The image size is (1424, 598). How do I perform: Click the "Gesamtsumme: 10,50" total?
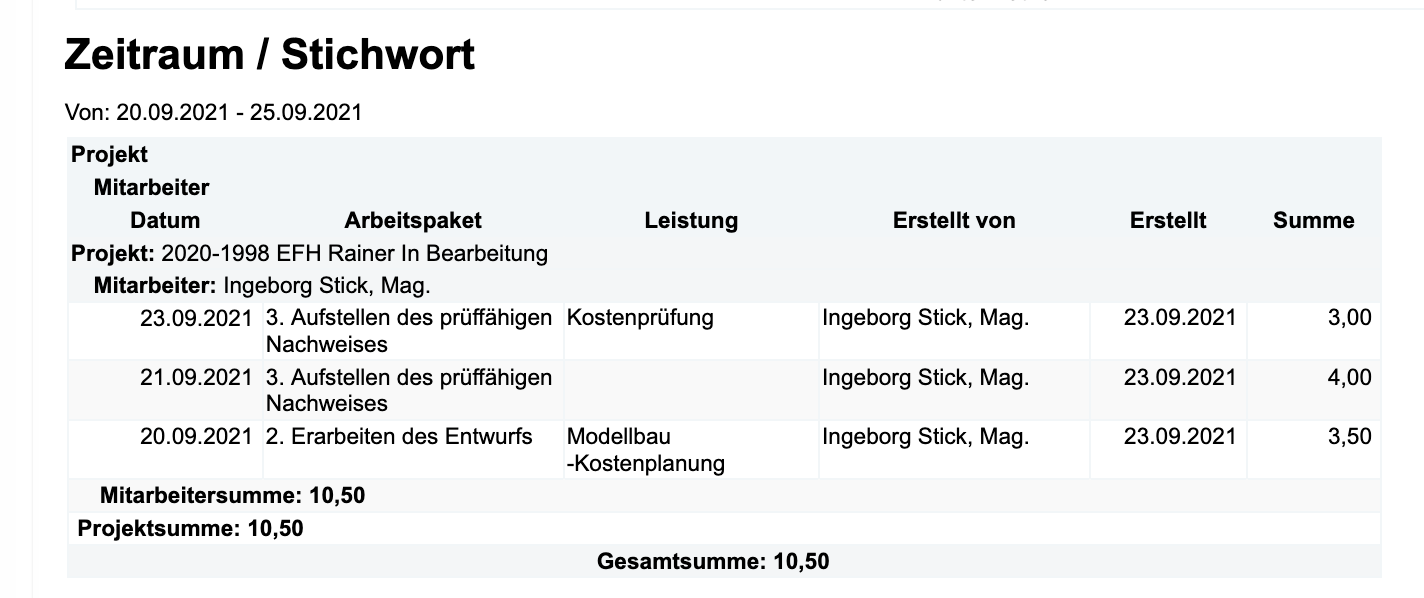(x=713, y=561)
